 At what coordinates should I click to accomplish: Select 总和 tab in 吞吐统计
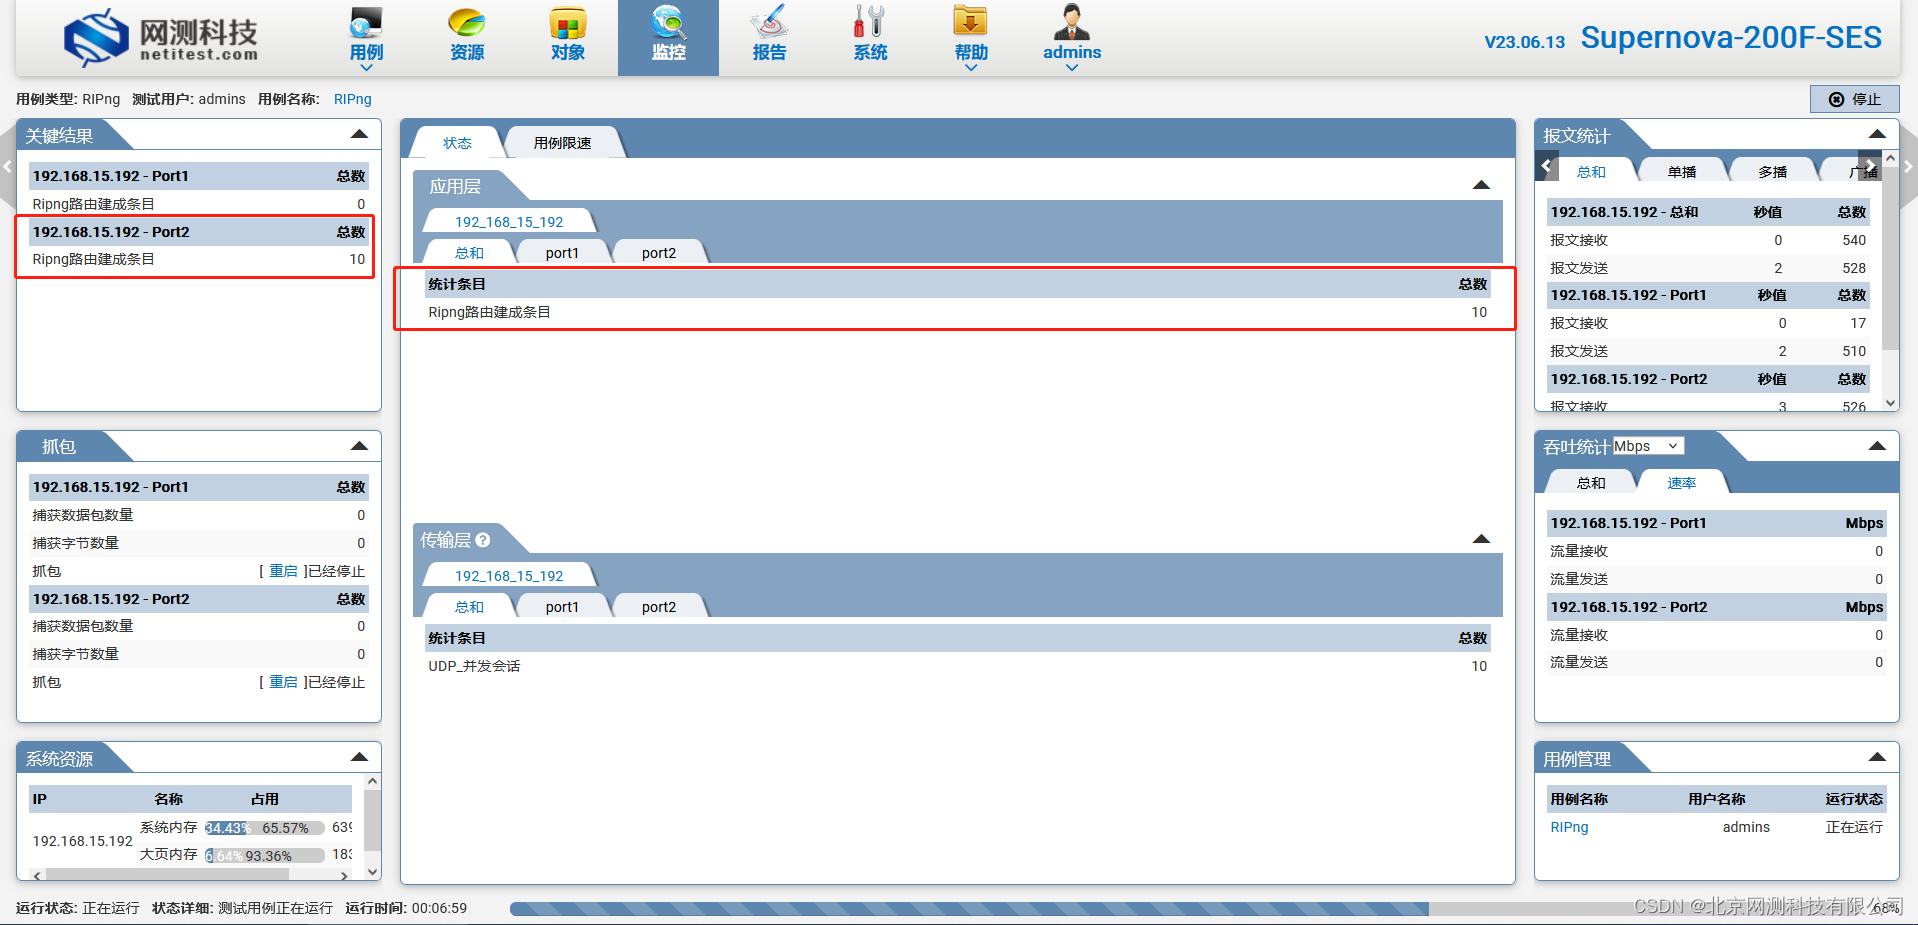click(x=1591, y=483)
